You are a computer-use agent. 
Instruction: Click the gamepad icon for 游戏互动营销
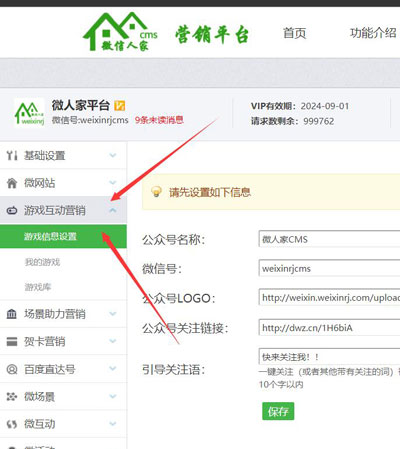tap(12, 210)
